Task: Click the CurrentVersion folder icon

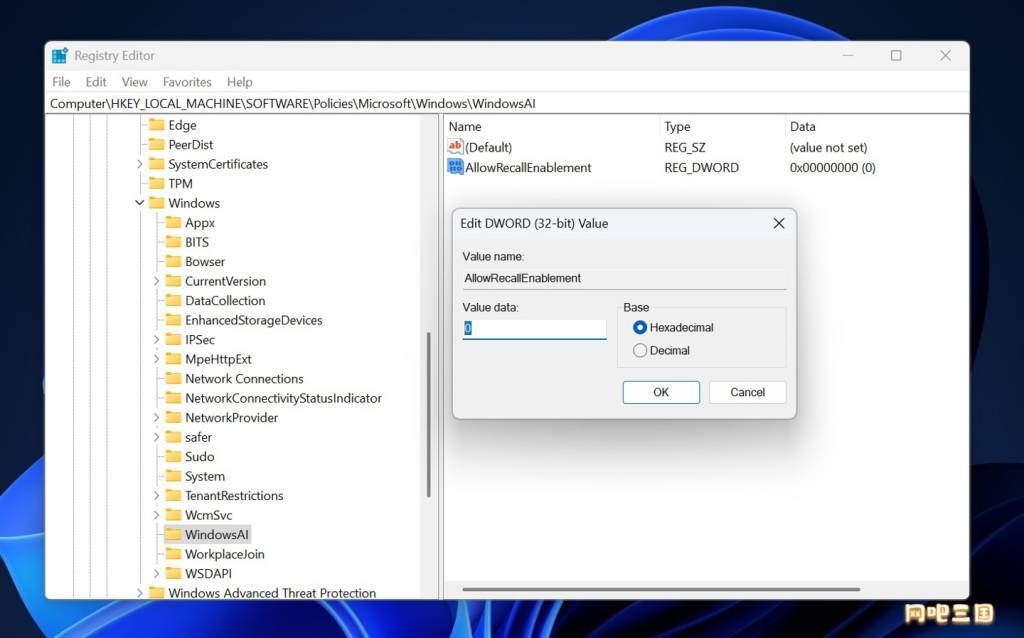Action: (x=173, y=281)
